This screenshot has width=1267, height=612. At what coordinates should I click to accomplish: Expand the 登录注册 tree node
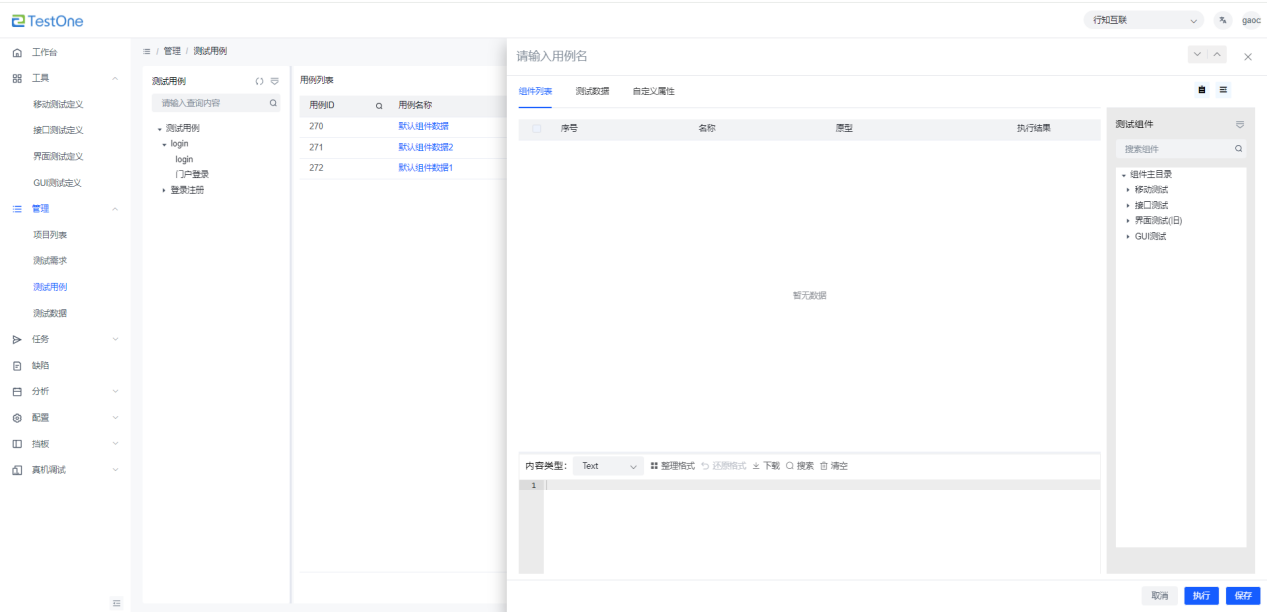coord(164,190)
